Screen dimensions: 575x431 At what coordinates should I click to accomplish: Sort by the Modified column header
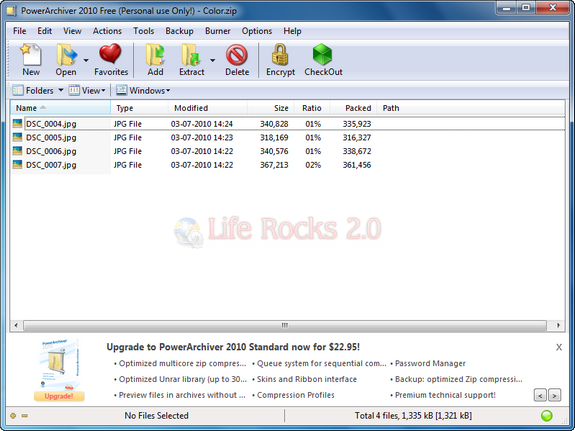pos(208,108)
